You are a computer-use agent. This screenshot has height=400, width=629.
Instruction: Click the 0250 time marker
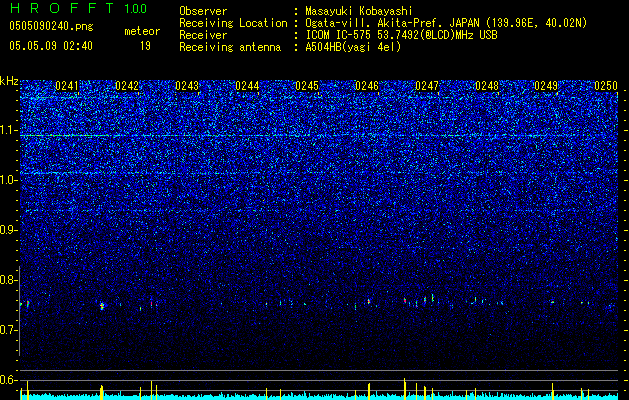(606, 86)
